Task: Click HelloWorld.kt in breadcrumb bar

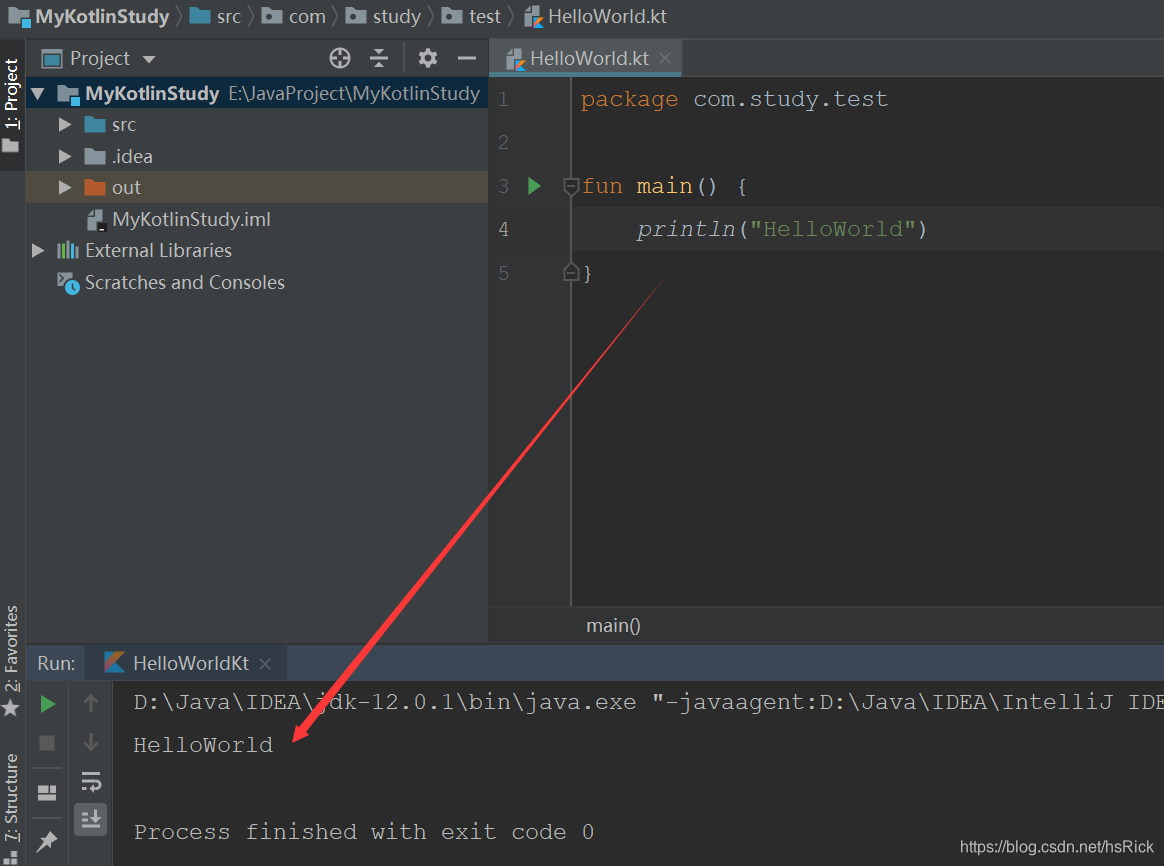Action: [607, 16]
